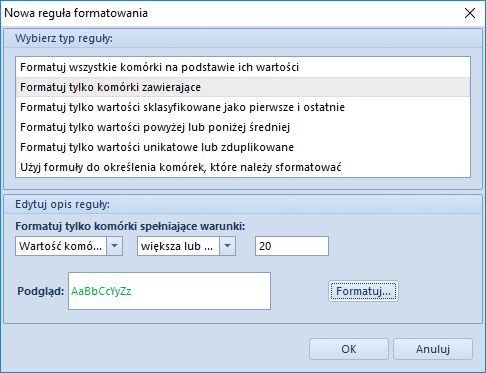486x373 pixels.
Task: Open the Formatuj... button
Action: pyautogui.click(x=363, y=291)
